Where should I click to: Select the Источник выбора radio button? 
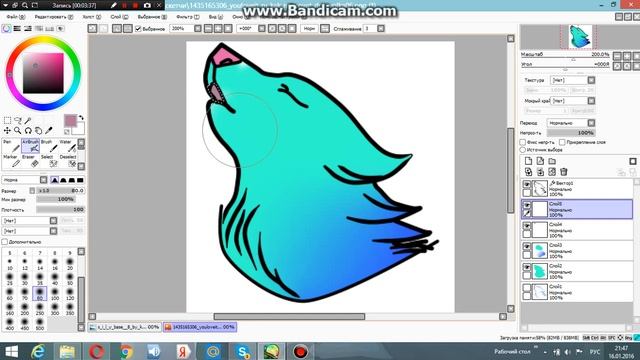coord(522,149)
